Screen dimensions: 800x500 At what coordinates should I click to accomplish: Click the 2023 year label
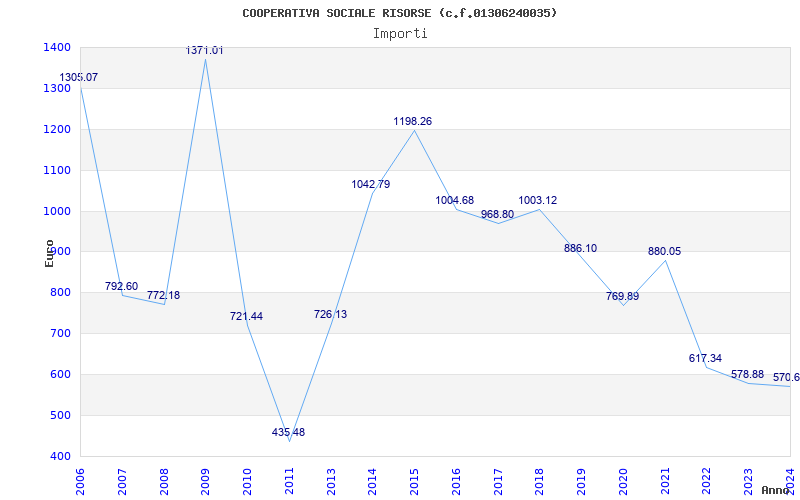[749, 482]
